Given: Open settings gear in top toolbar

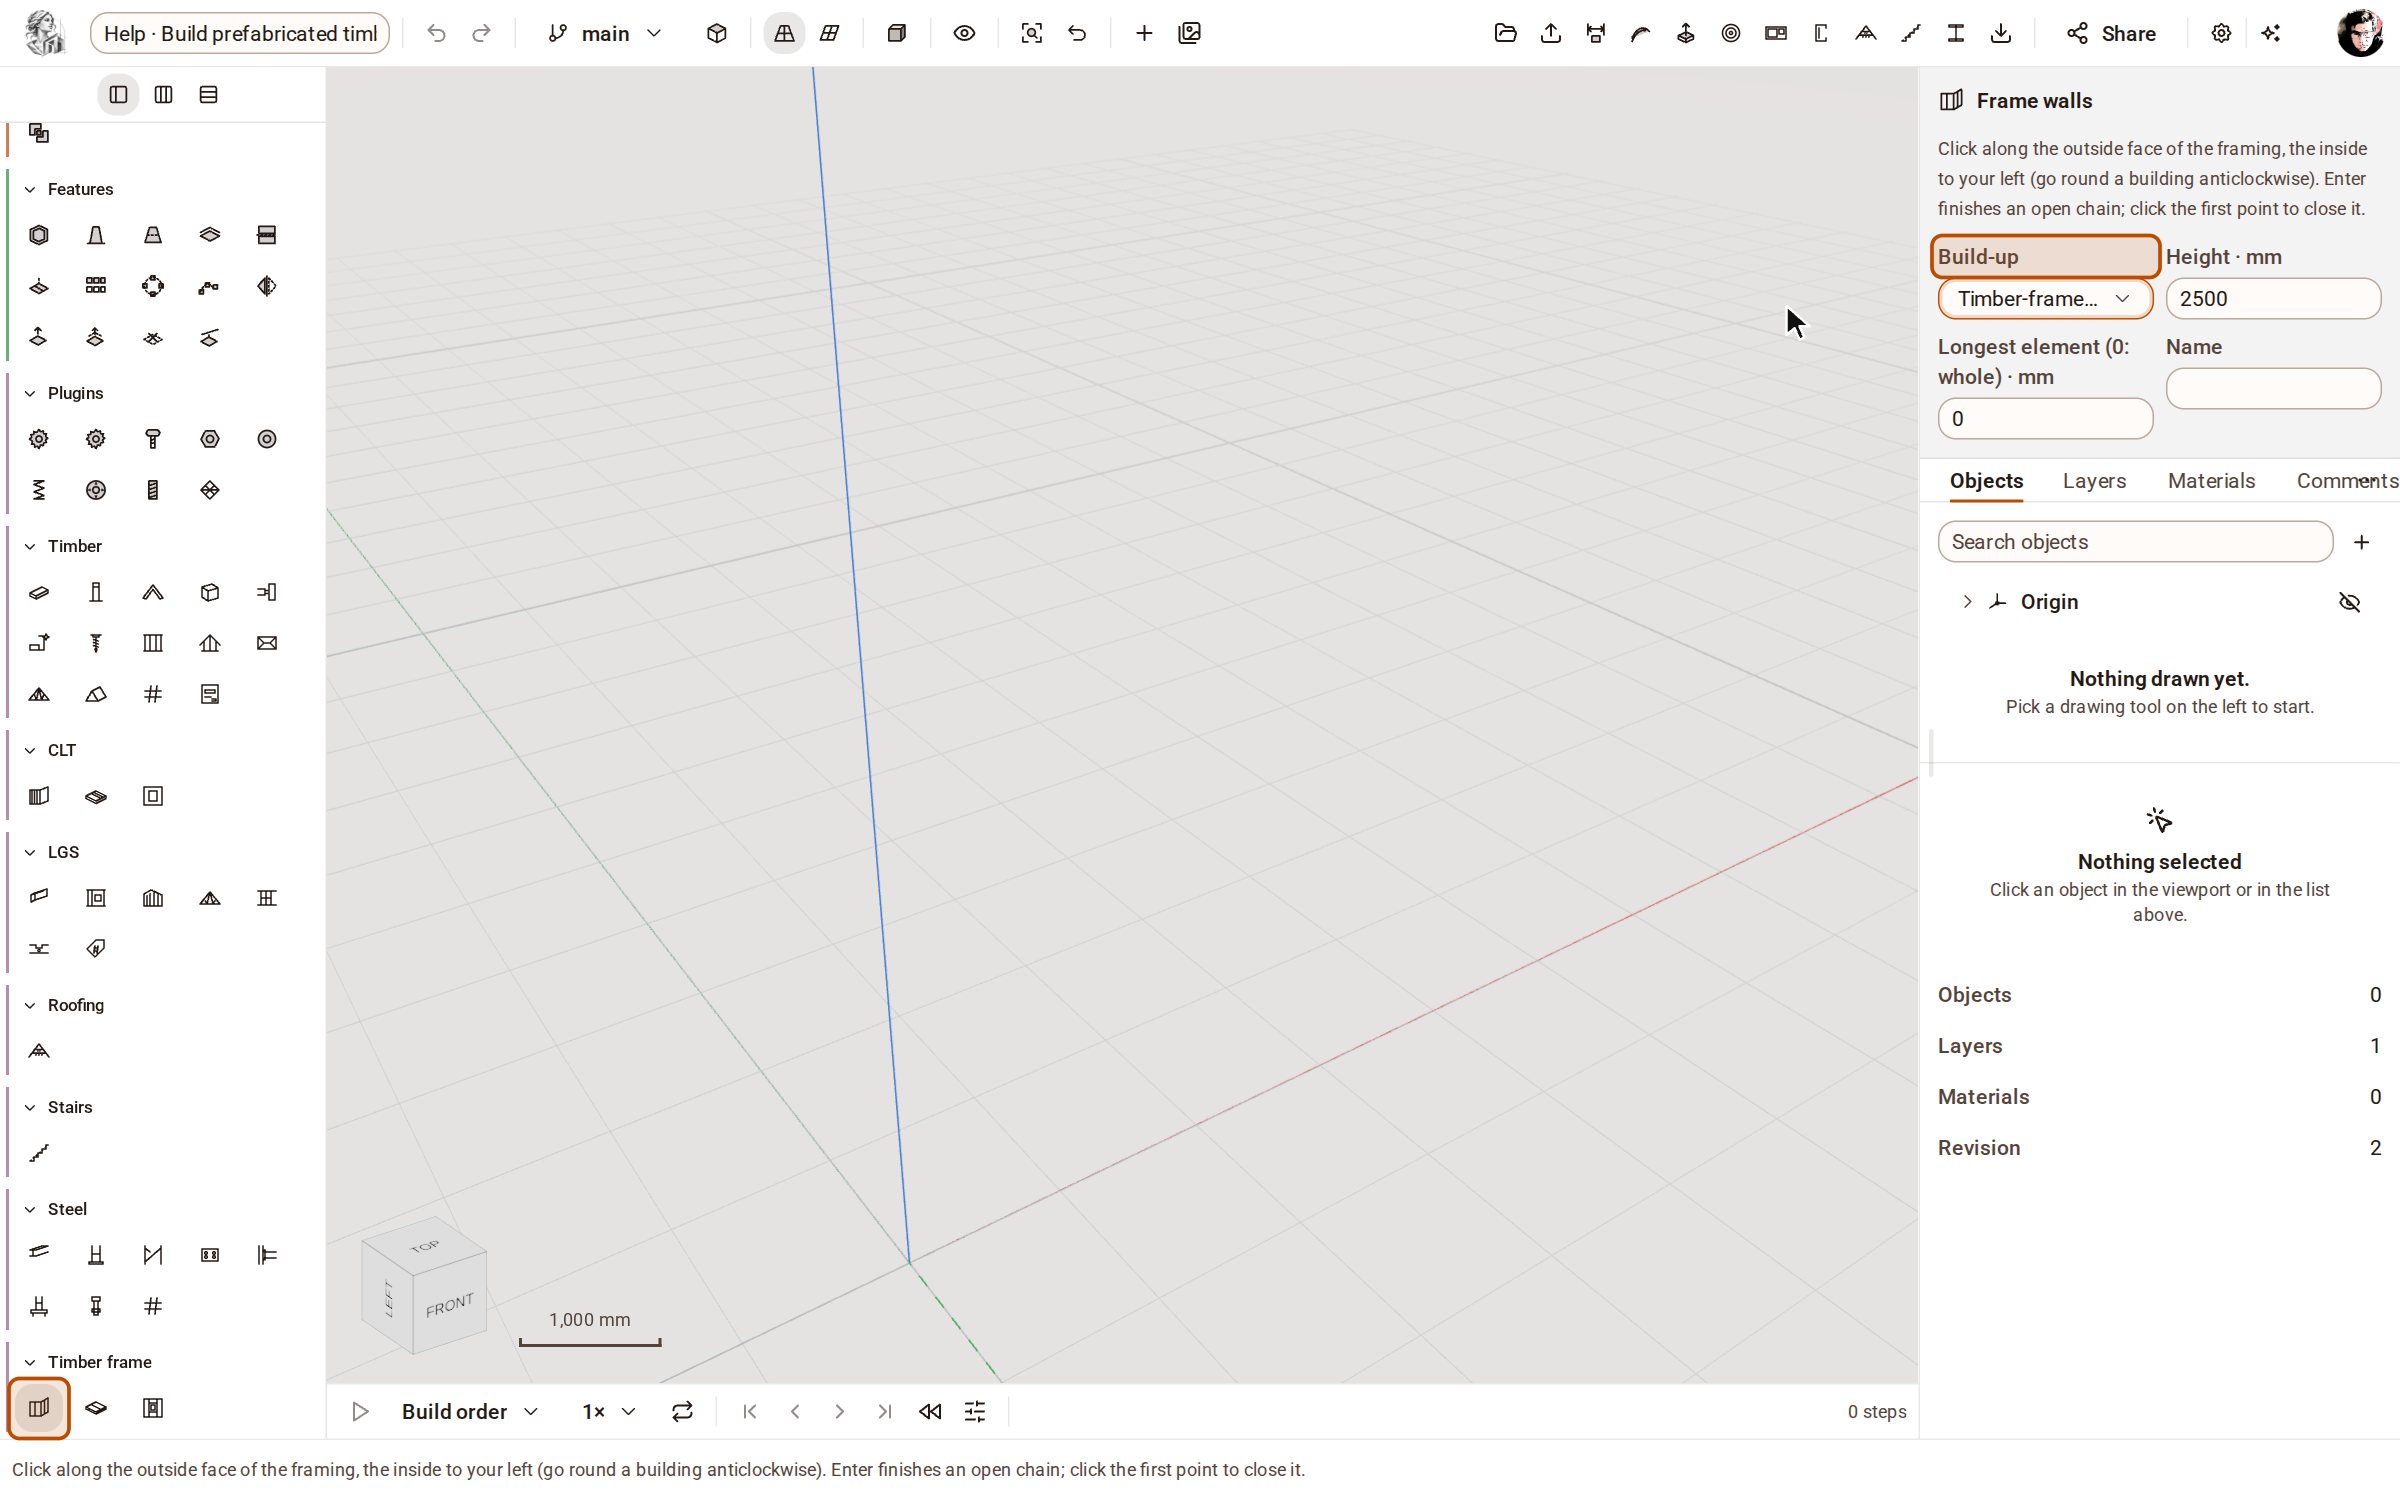Looking at the screenshot, I should point(2221,33).
